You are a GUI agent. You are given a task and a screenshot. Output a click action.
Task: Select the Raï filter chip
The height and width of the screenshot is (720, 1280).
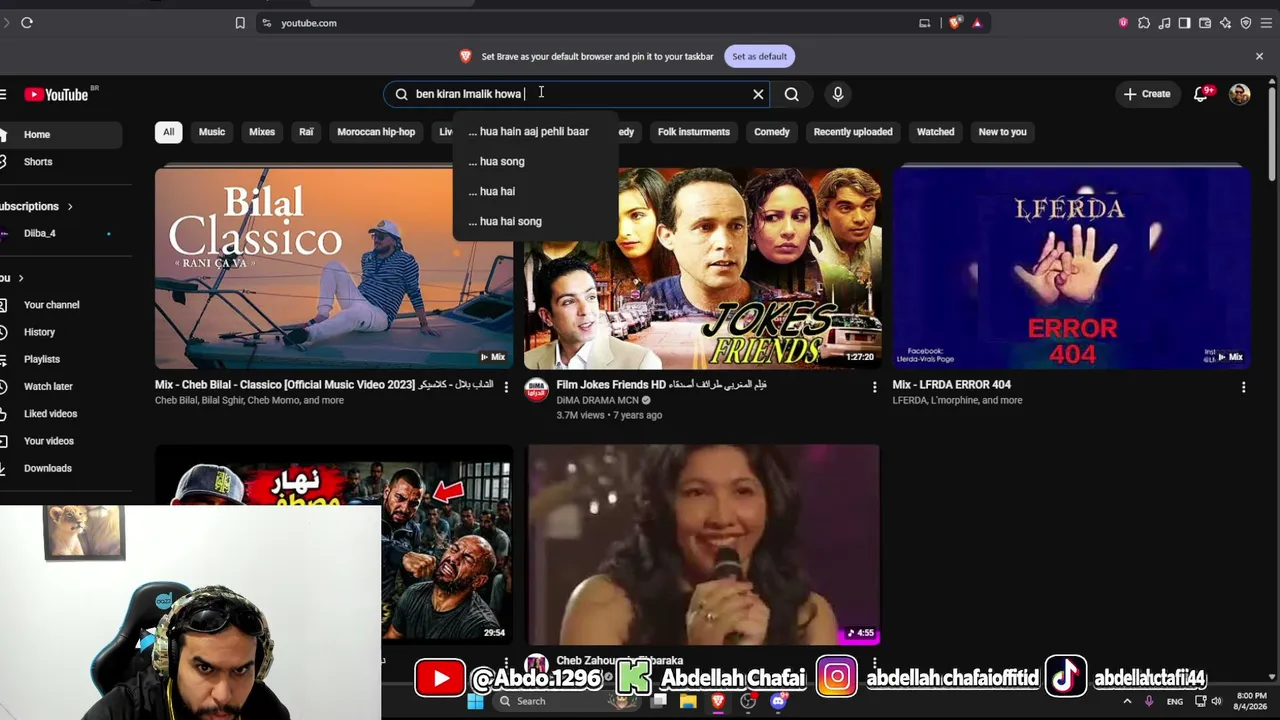(306, 132)
